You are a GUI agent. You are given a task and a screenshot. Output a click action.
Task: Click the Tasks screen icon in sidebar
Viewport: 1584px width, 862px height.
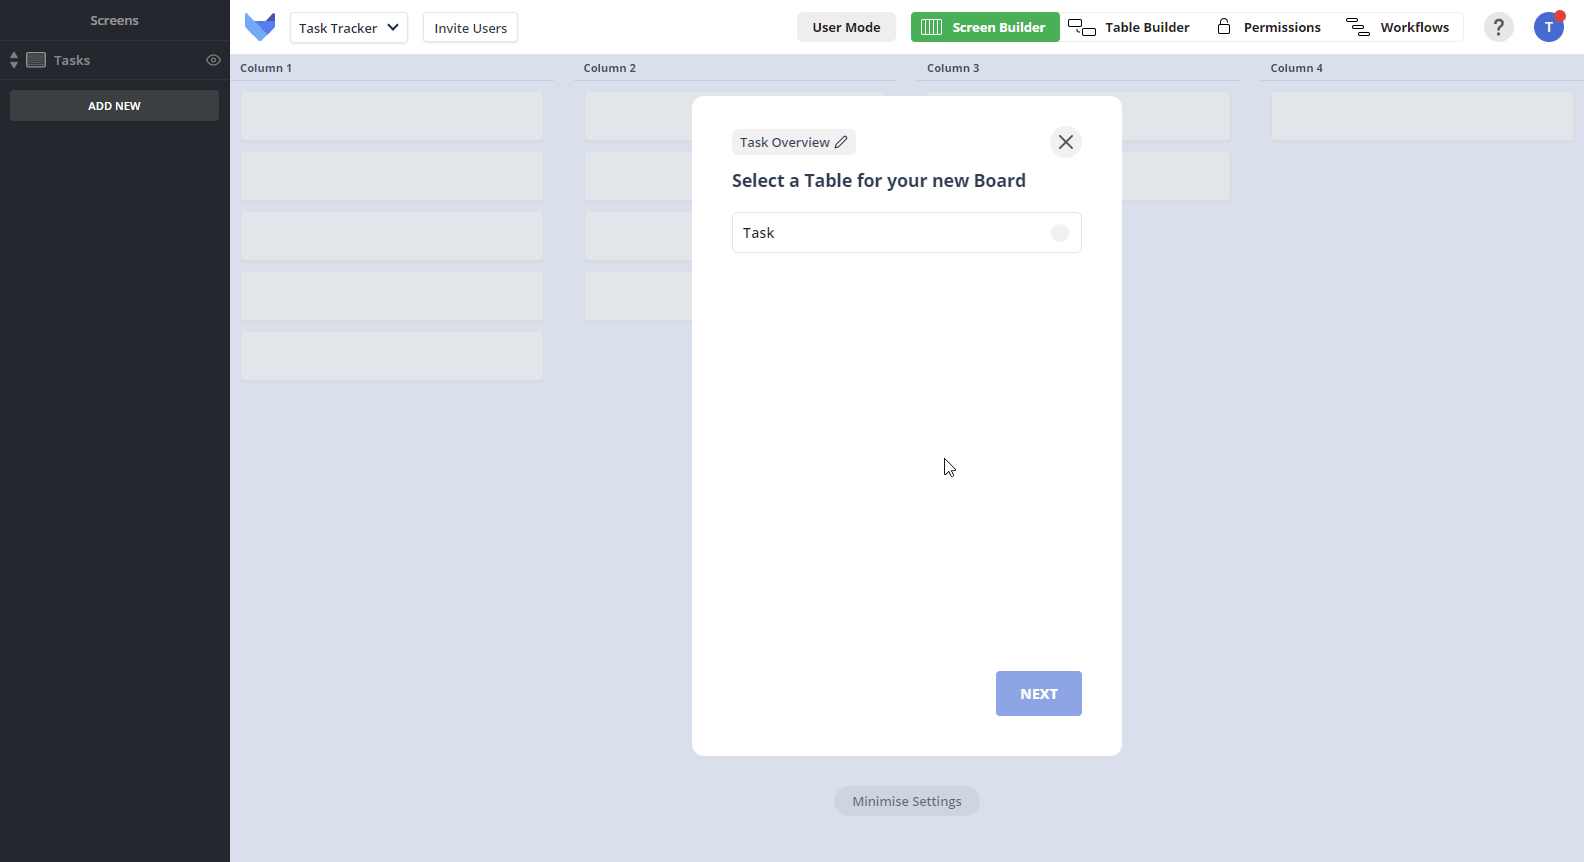tap(36, 60)
